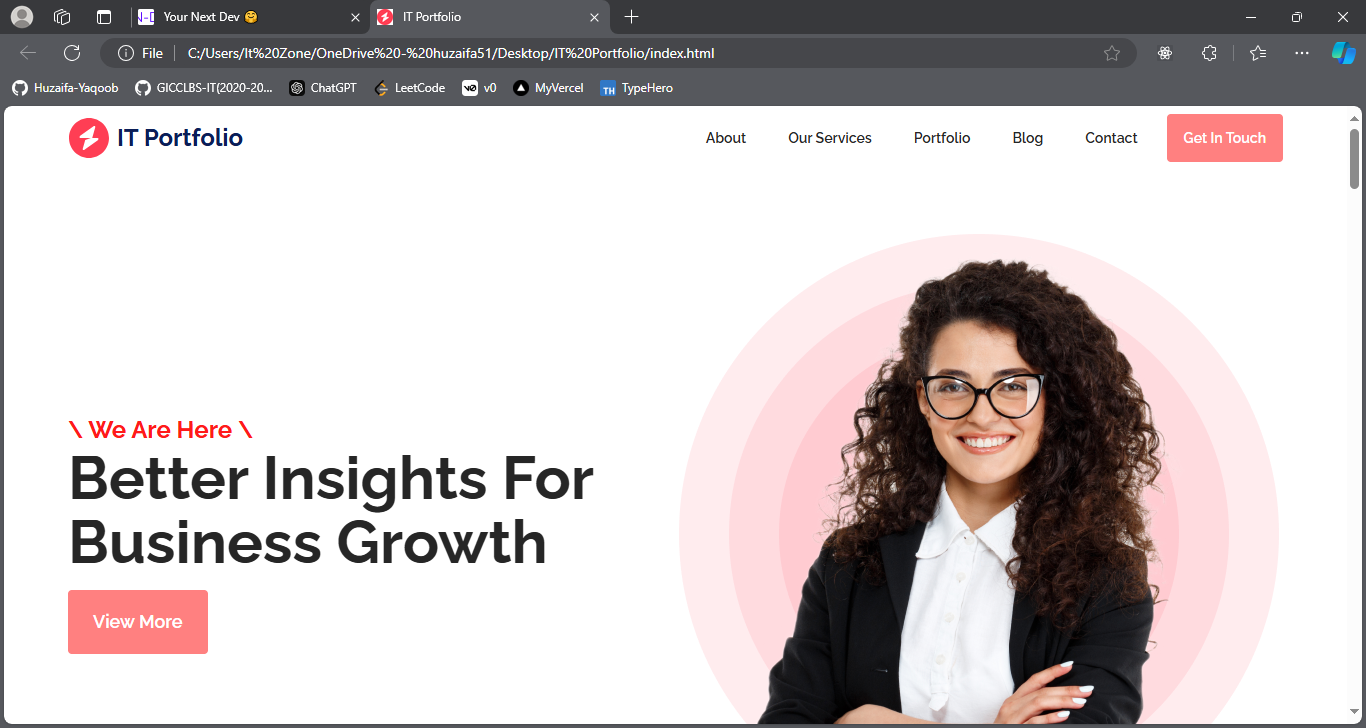Restore down the browser window
This screenshot has height=728, width=1366.
1297,17
